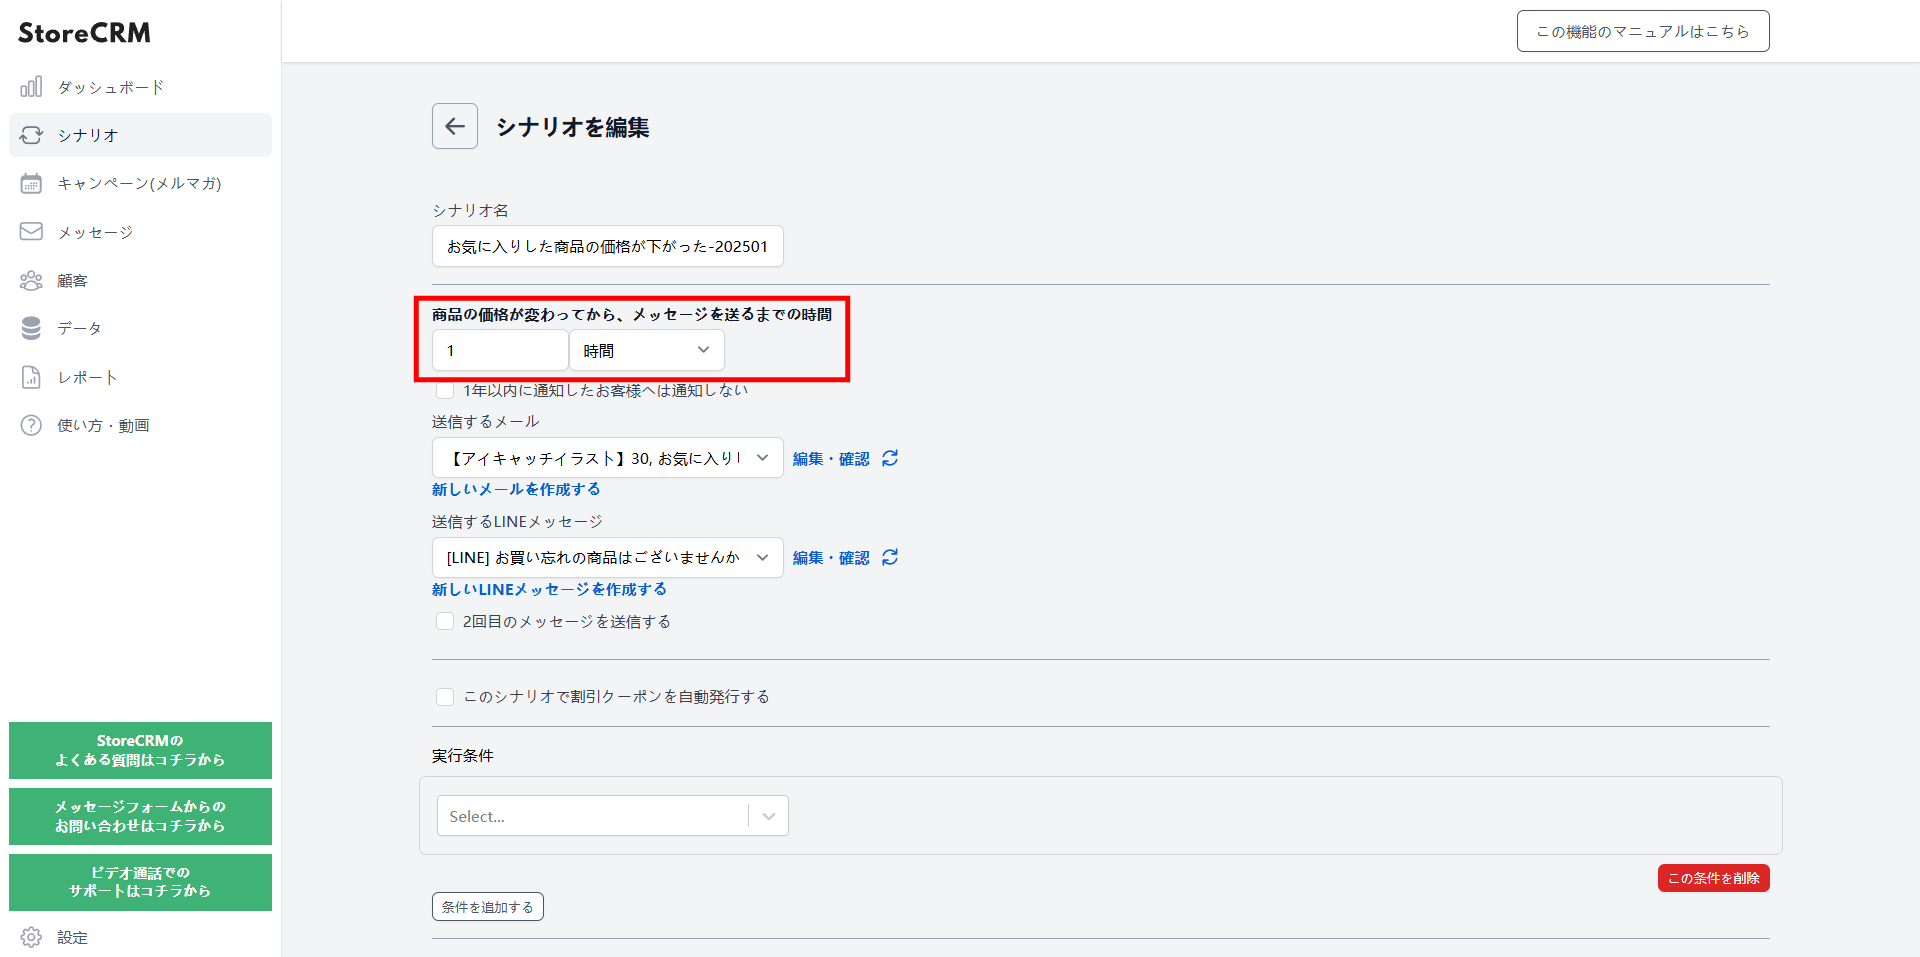Click the 送信するLINEメッセージ label
This screenshot has width=1920, height=957.
(x=517, y=522)
